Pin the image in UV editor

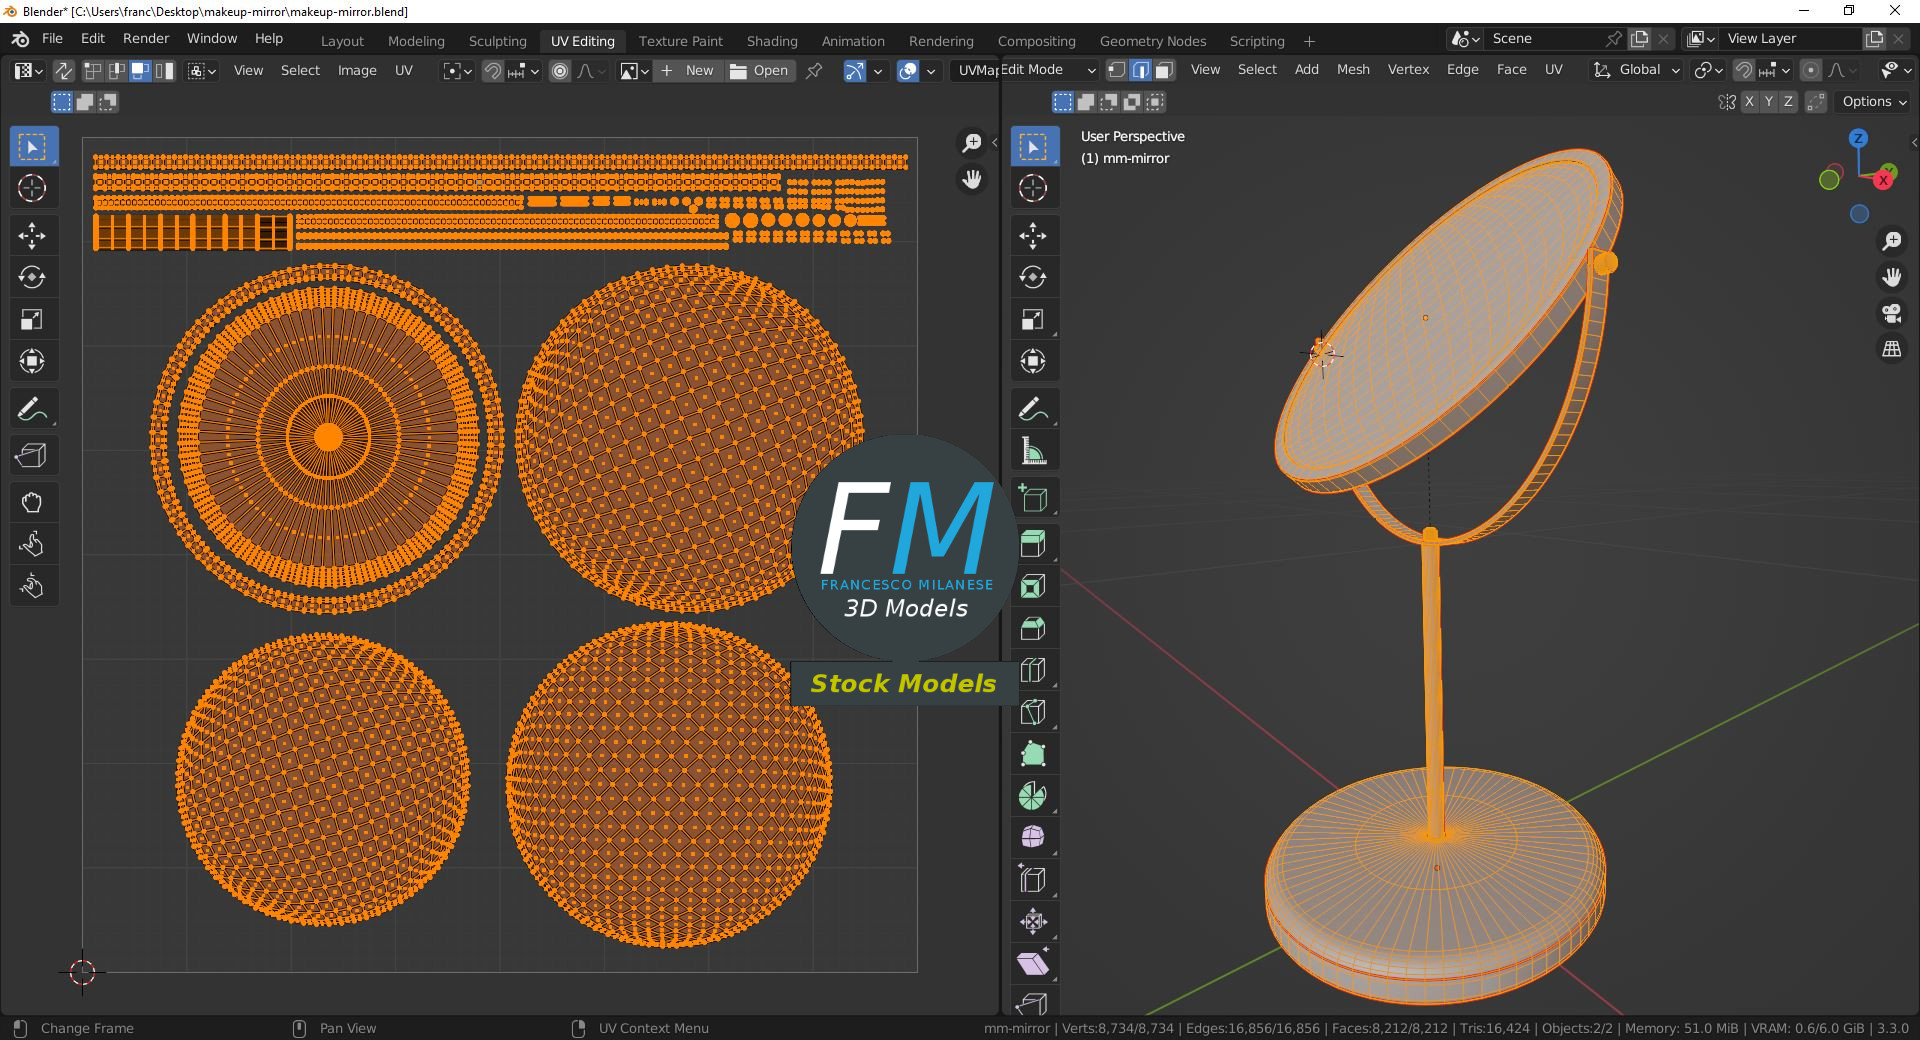point(814,71)
